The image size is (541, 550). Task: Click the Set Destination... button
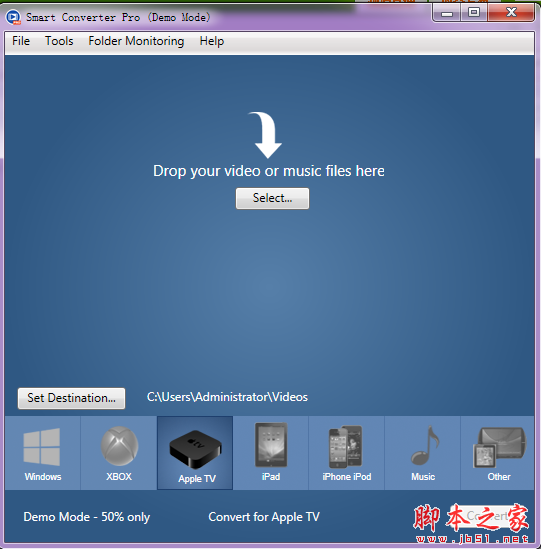72,398
